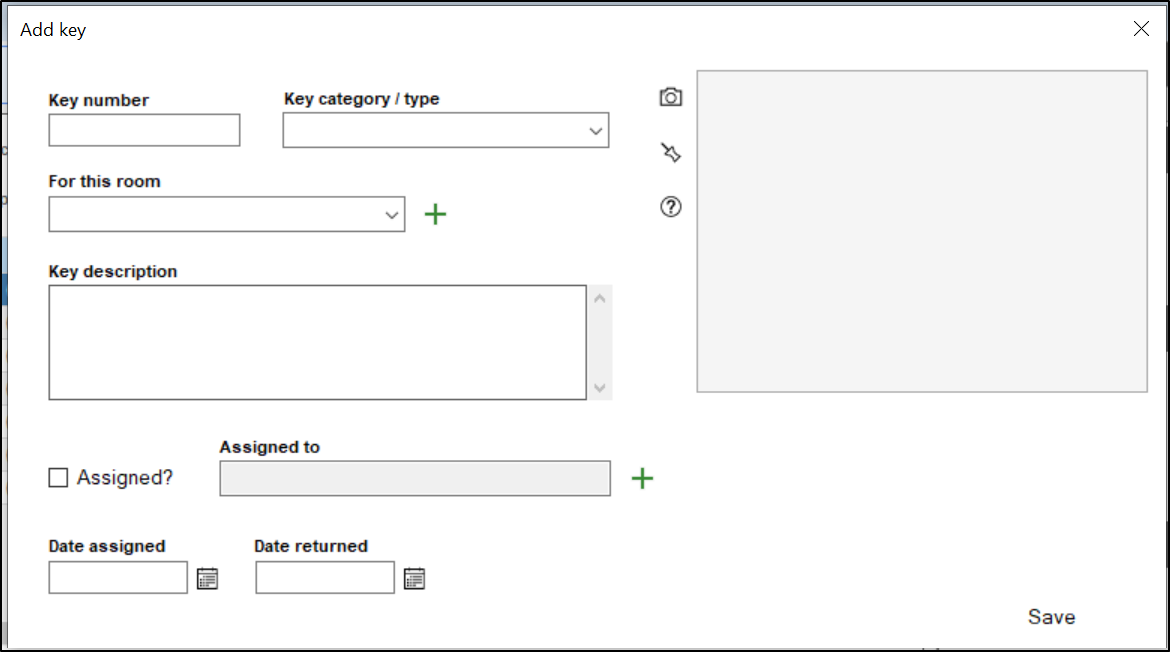Click the Assigned to field
The height and width of the screenshot is (652, 1170).
(414, 479)
